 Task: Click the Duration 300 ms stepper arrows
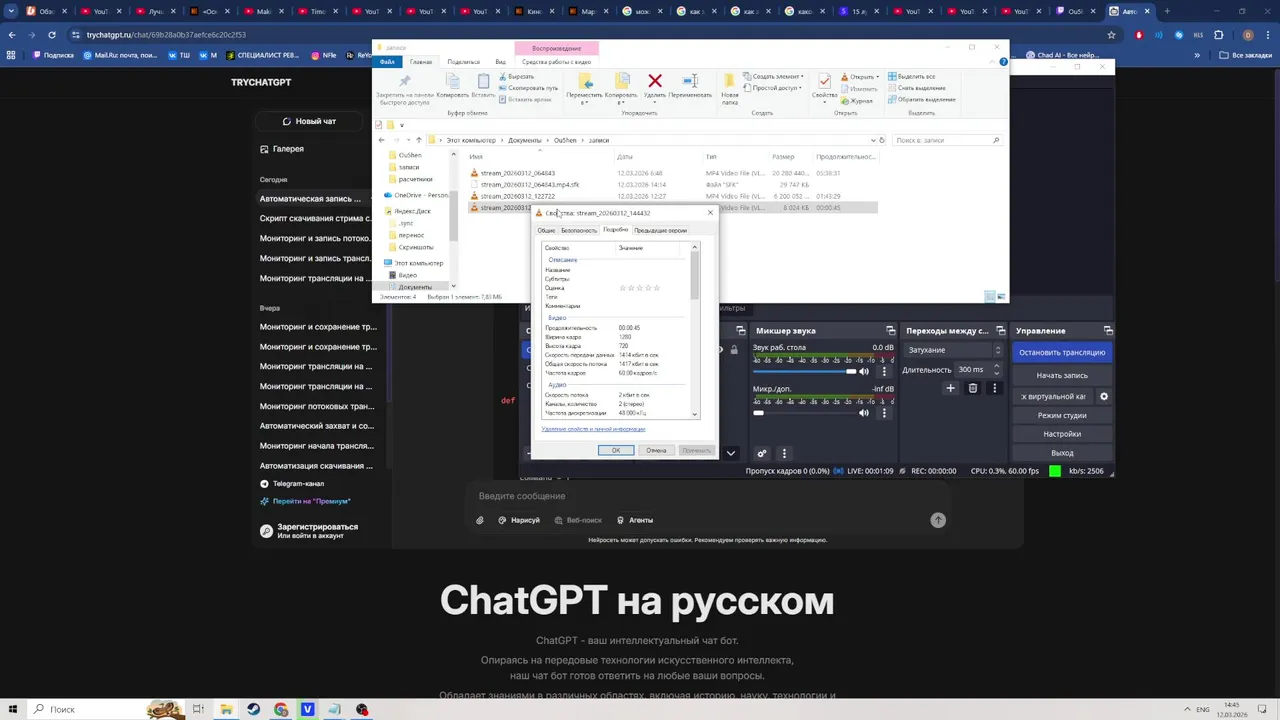click(996, 369)
